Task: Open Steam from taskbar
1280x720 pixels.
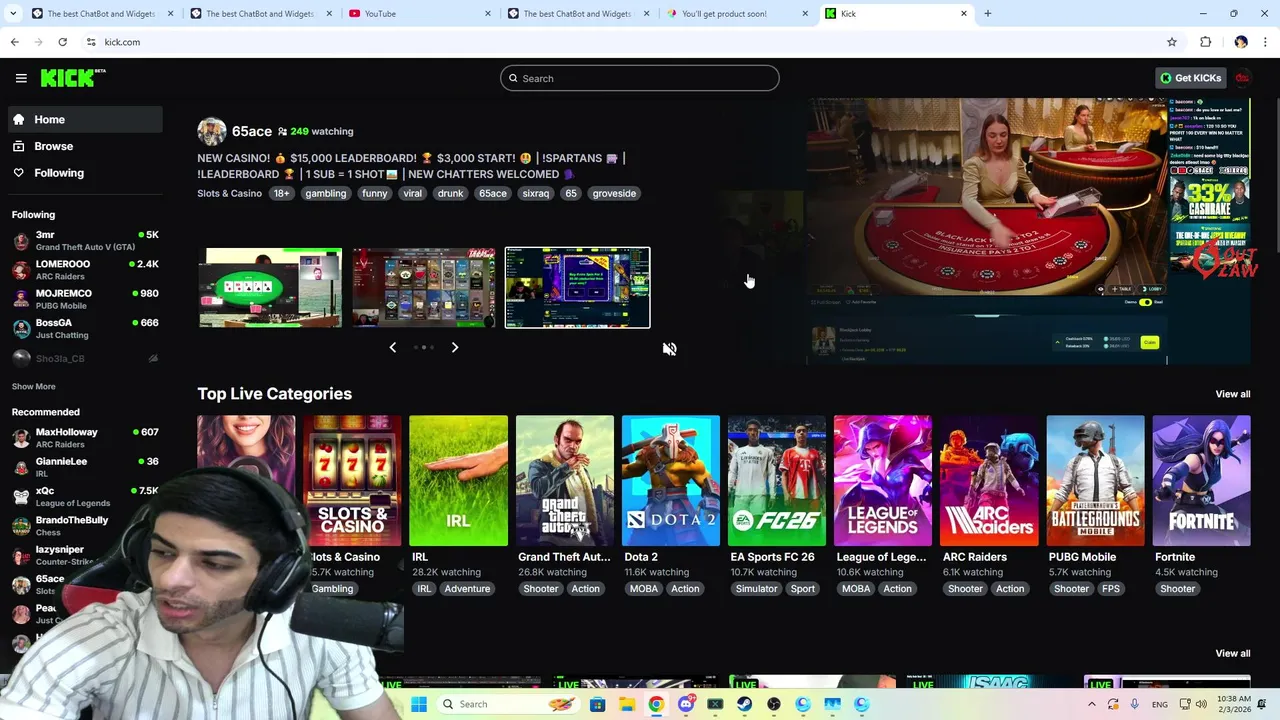Action: [744, 704]
